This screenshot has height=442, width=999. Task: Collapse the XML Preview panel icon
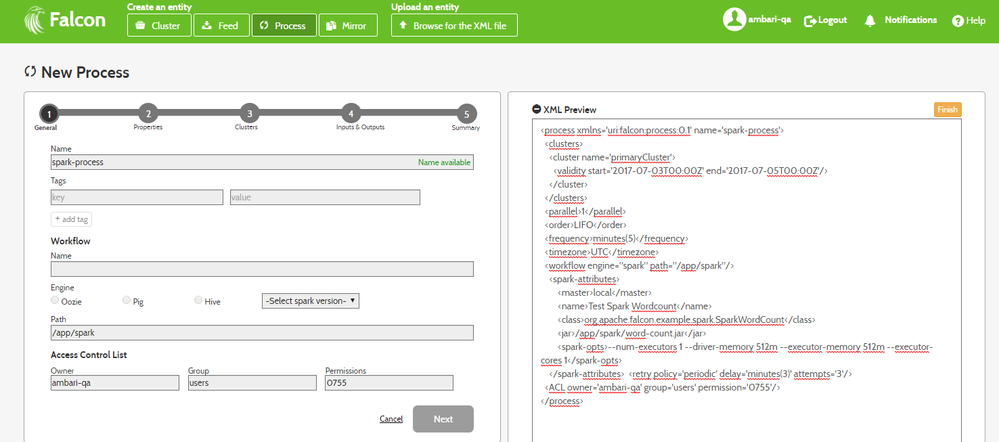[x=536, y=110]
